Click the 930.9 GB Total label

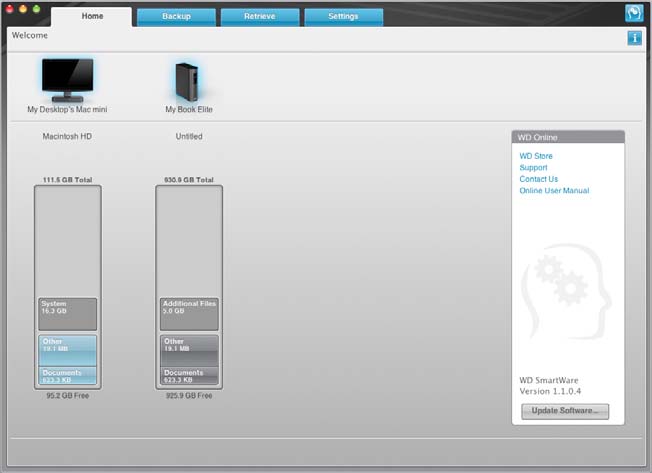[189, 180]
